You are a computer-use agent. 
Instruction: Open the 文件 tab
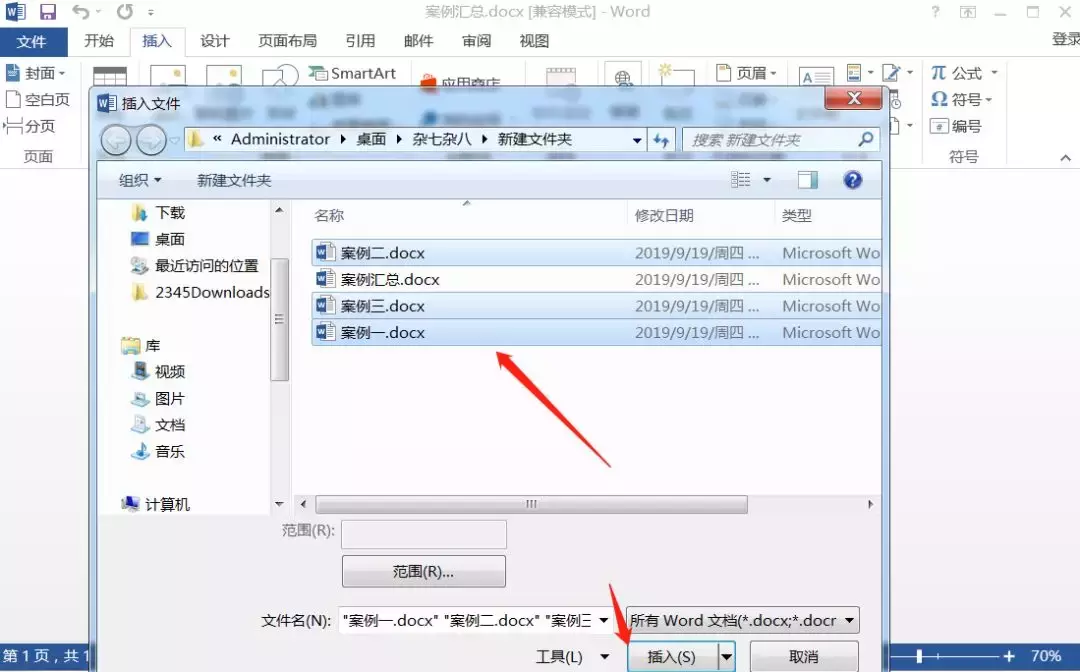[x=32, y=41]
